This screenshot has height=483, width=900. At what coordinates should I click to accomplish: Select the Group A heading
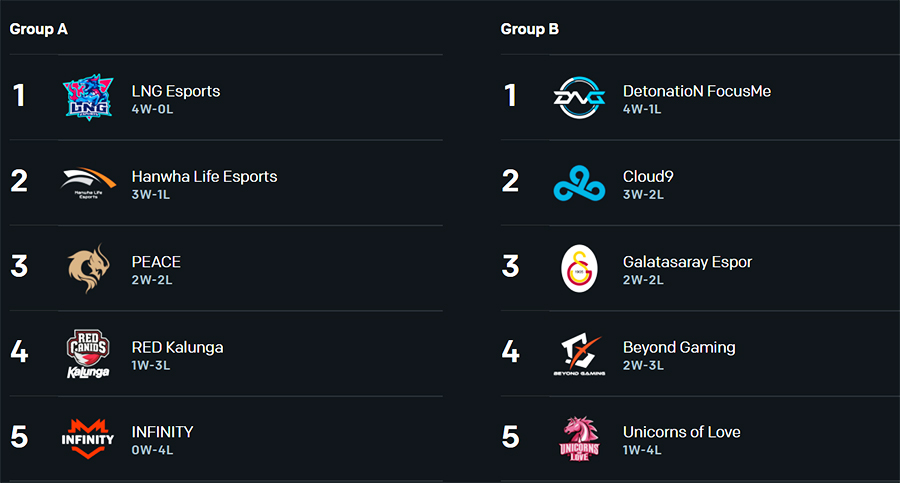[x=38, y=29]
